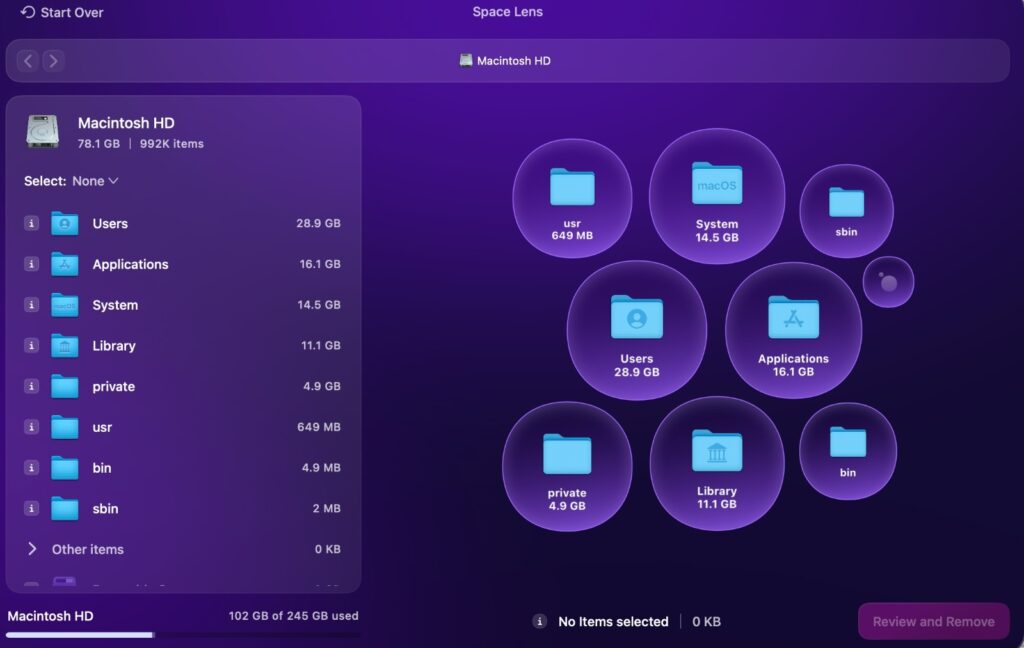Go back with the left arrow button

pyautogui.click(x=28, y=61)
